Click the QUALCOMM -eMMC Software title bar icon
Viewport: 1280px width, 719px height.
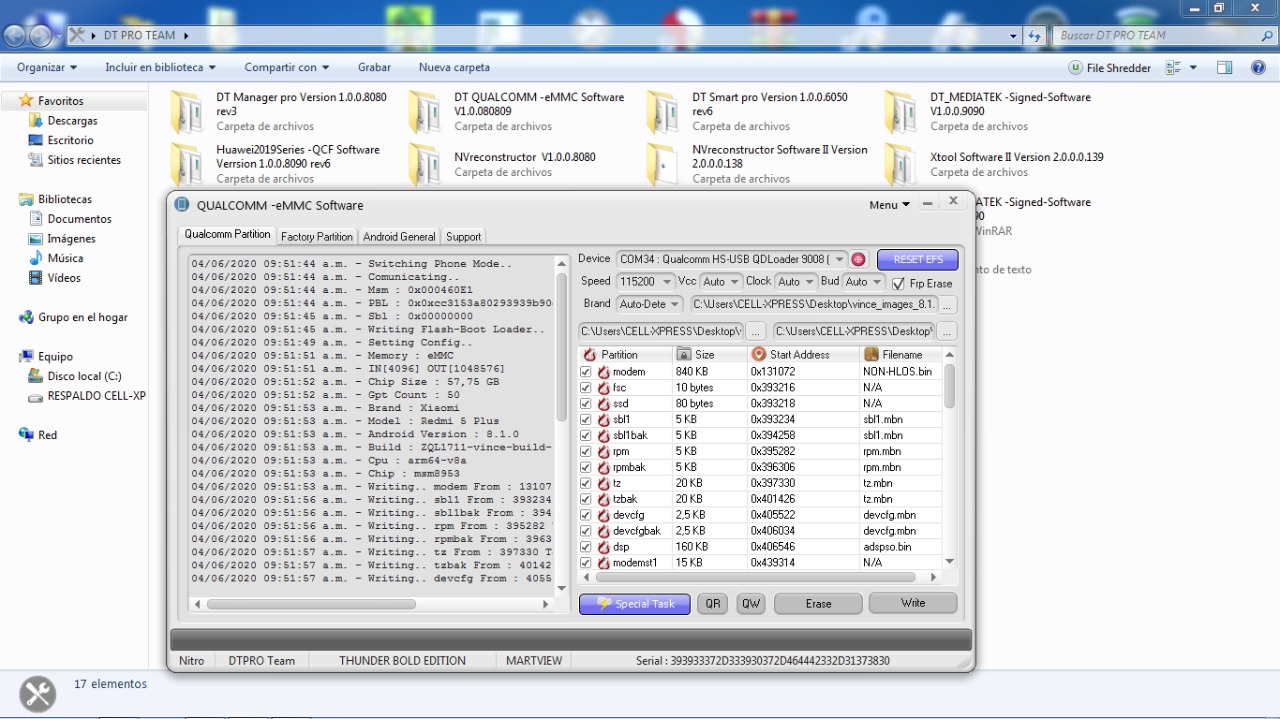(182, 205)
